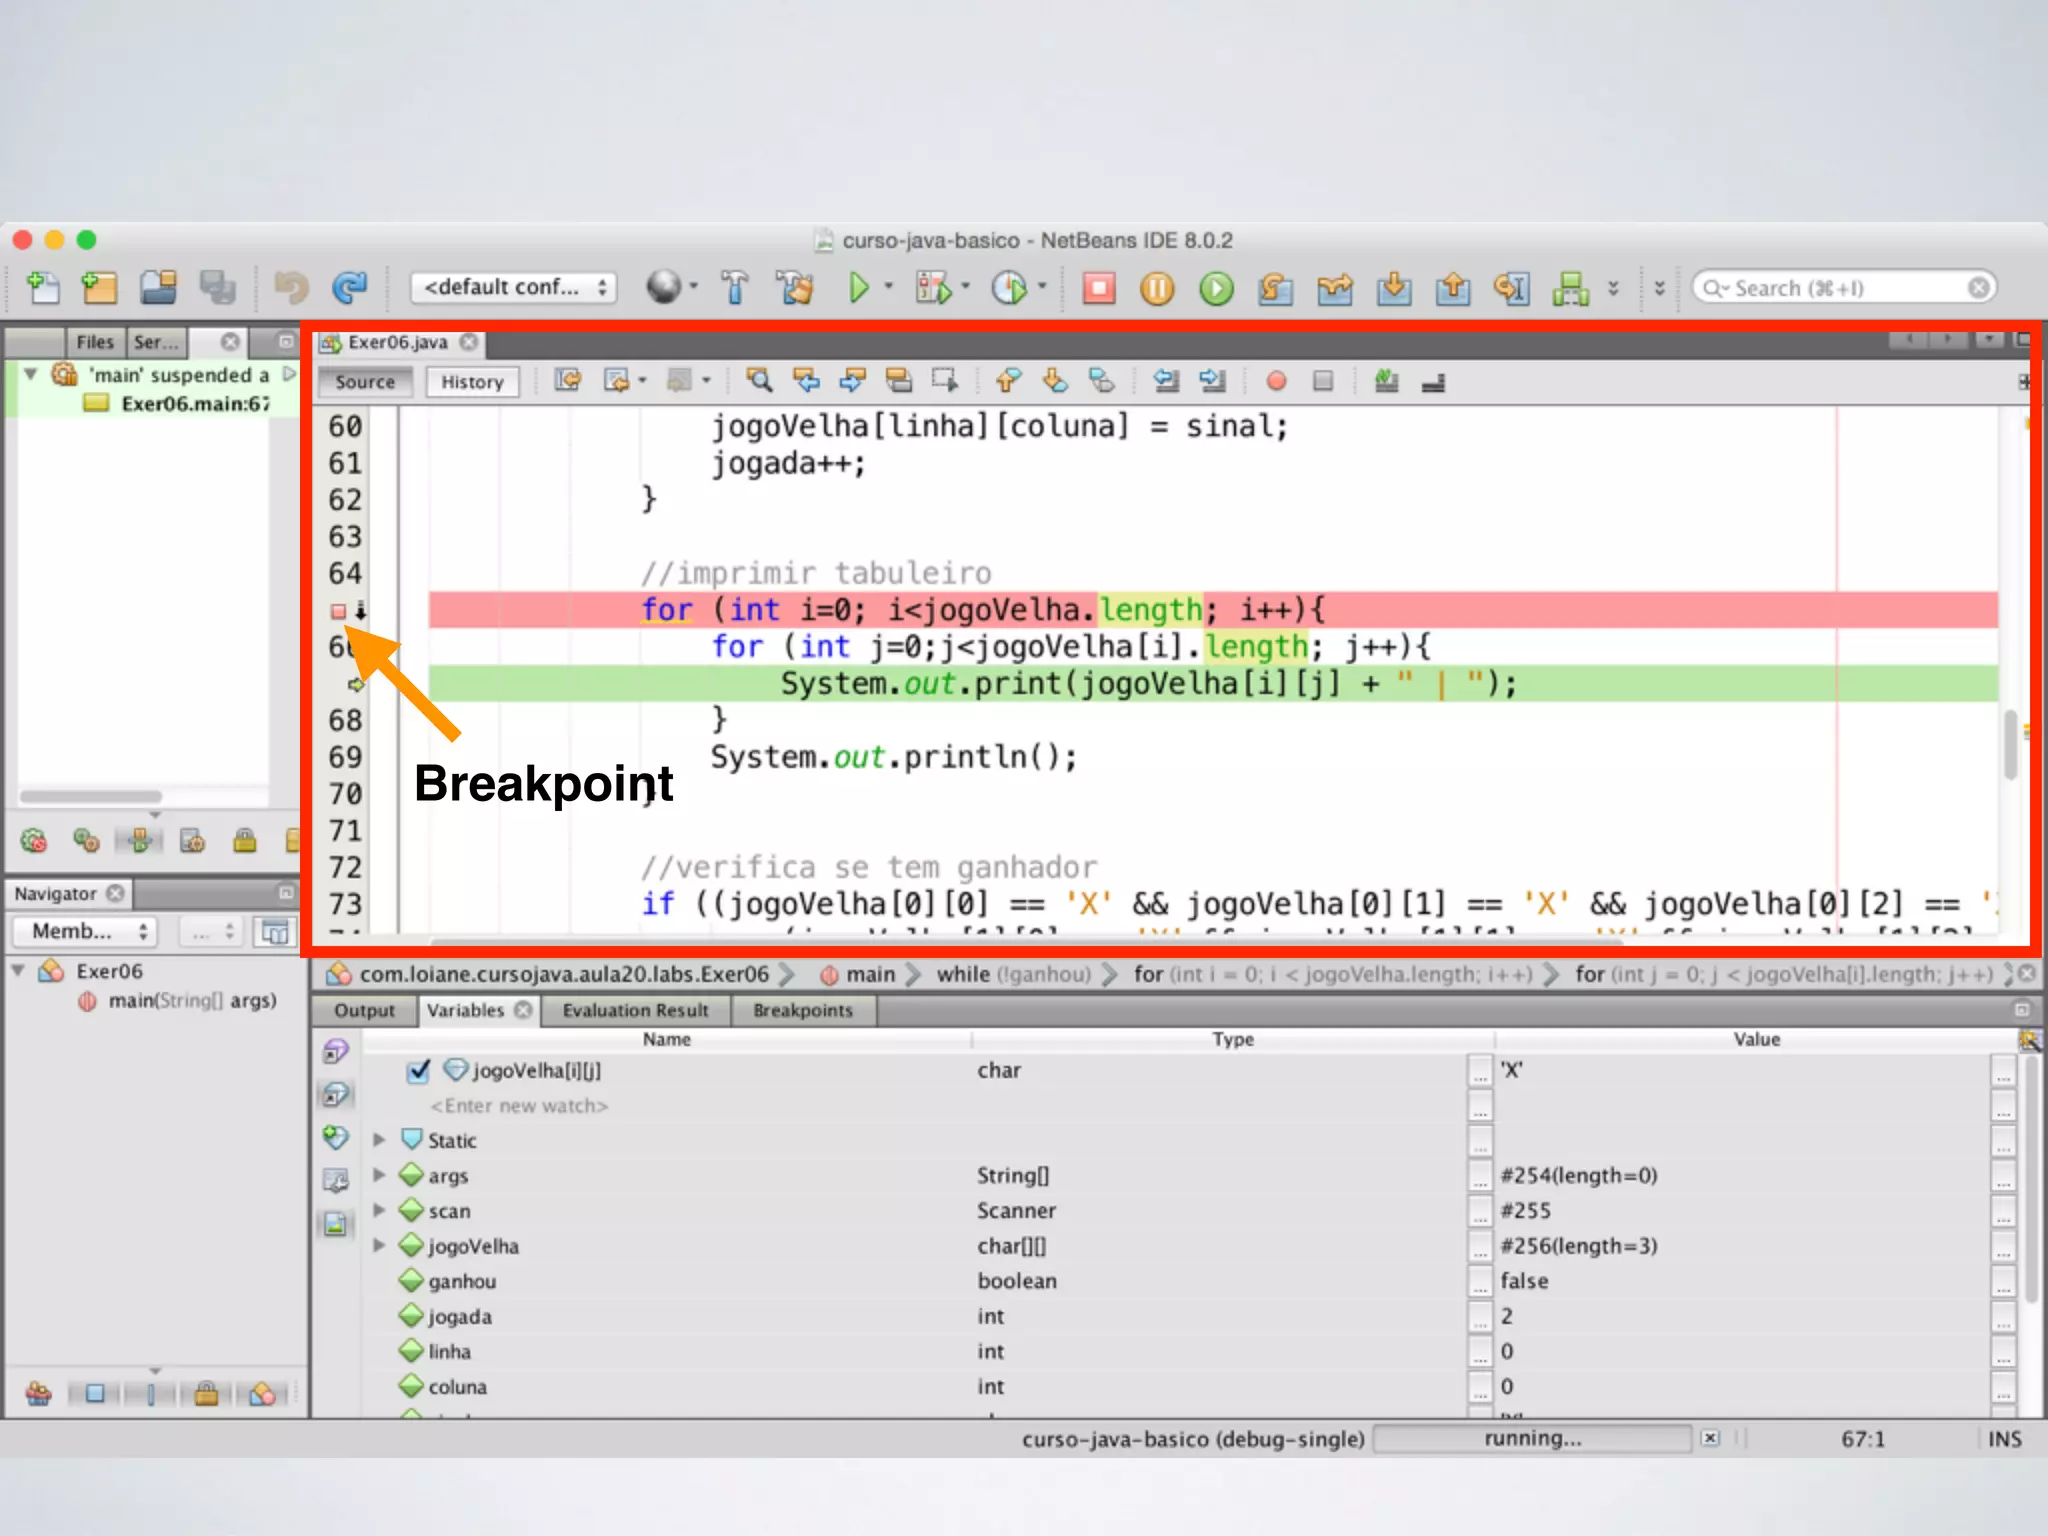Click the hammer Build Project icon
The width and height of the screenshot is (2048, 1536).
point(735,288)
